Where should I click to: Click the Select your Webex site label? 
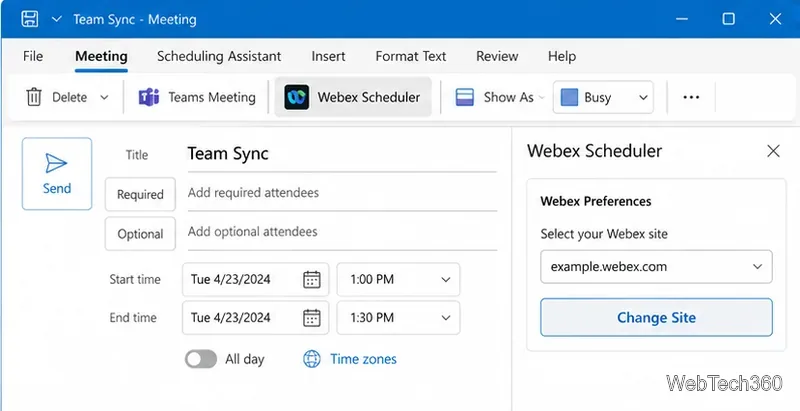tap(604, 234)
